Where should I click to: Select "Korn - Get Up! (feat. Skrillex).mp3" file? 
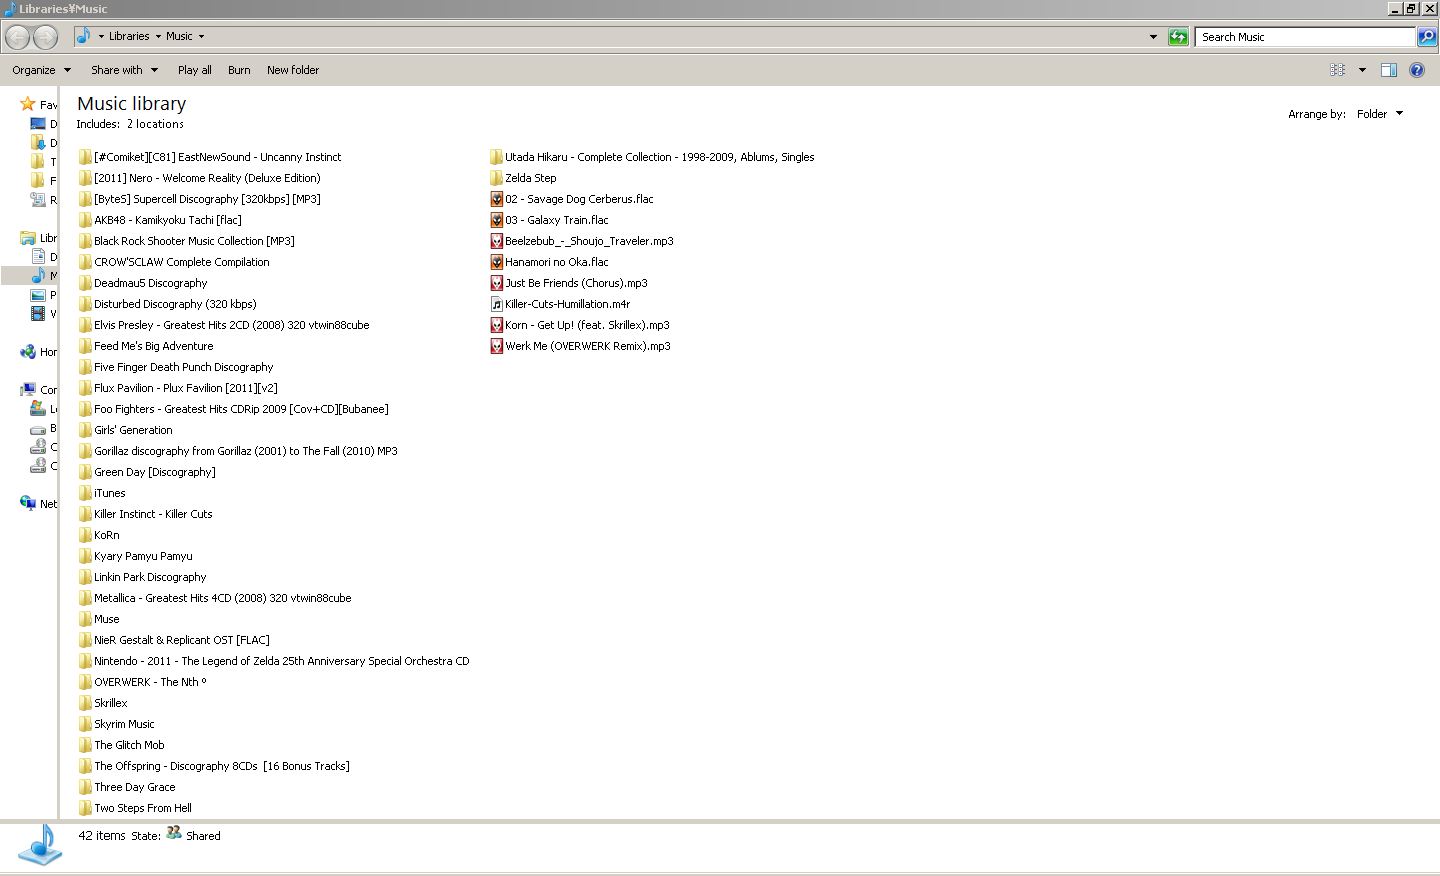click(580, 325)
